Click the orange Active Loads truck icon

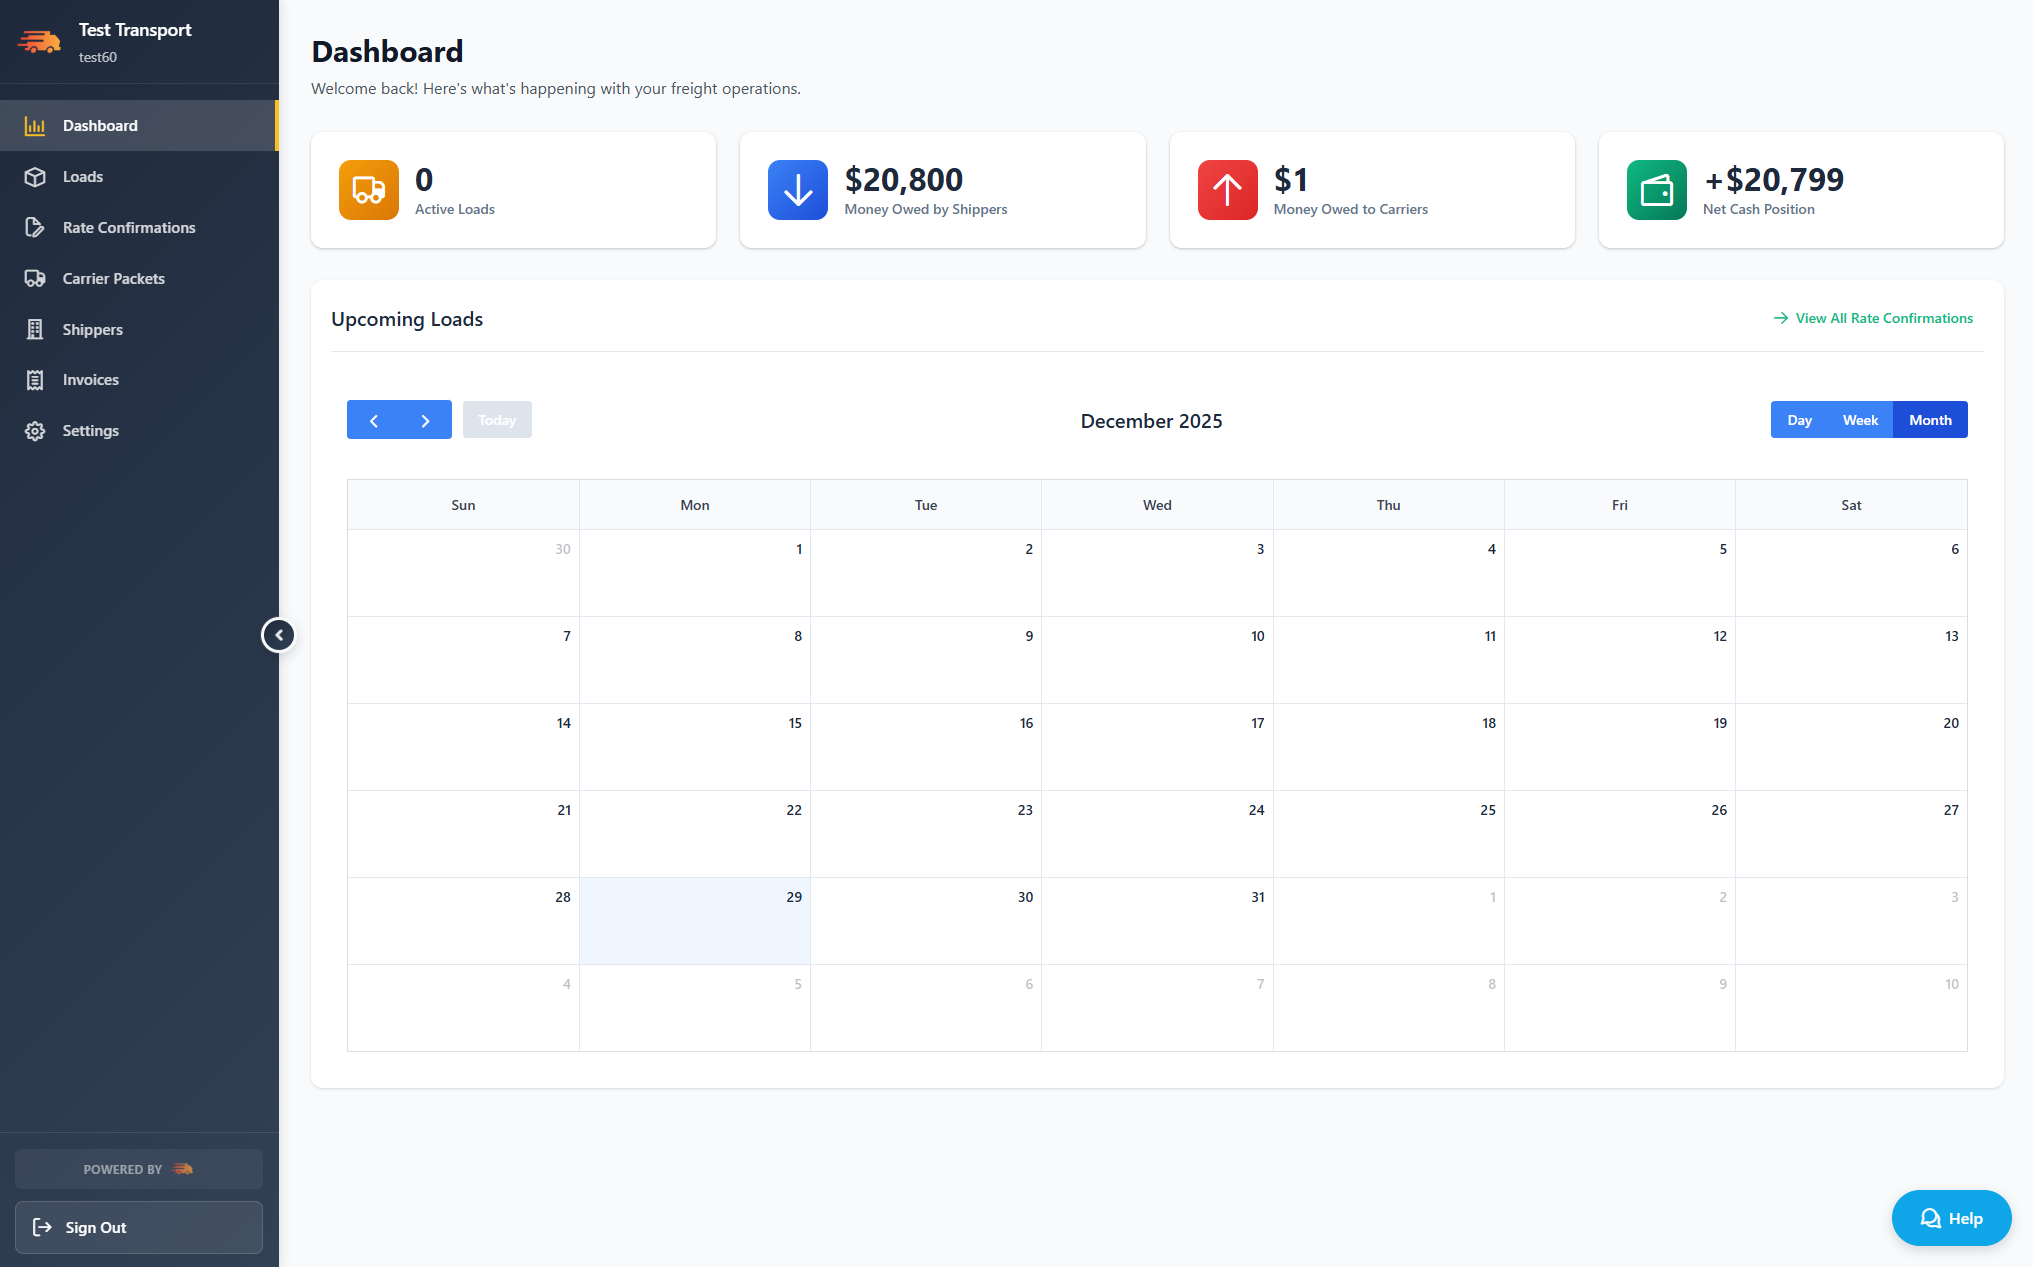[367, 189]
